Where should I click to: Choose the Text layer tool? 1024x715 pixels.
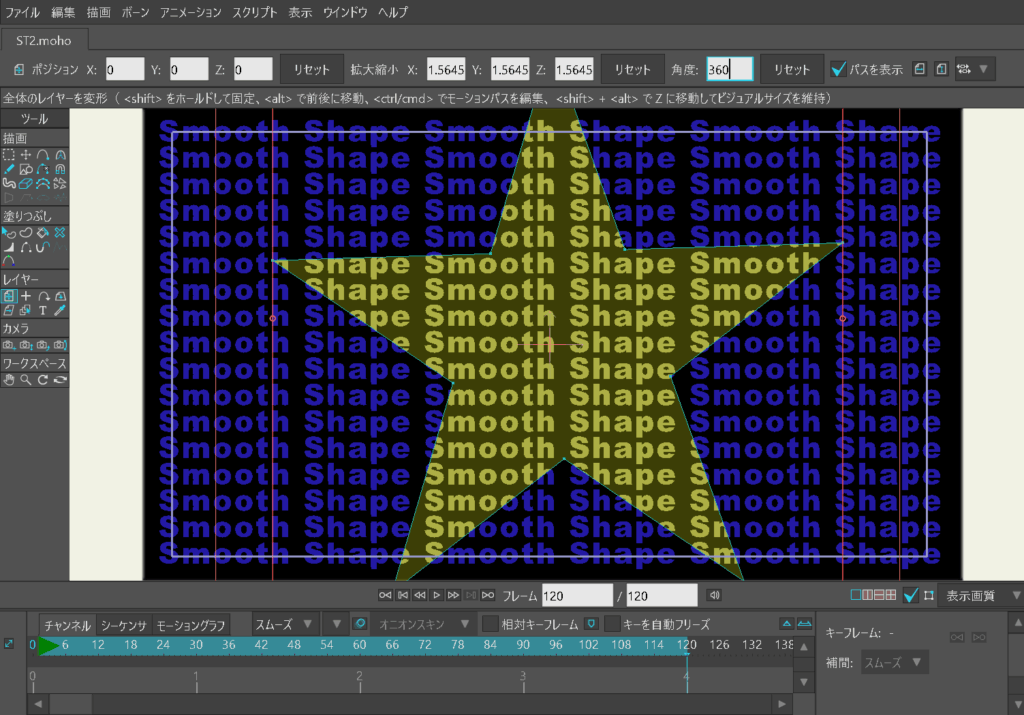[x=43, y=311]
